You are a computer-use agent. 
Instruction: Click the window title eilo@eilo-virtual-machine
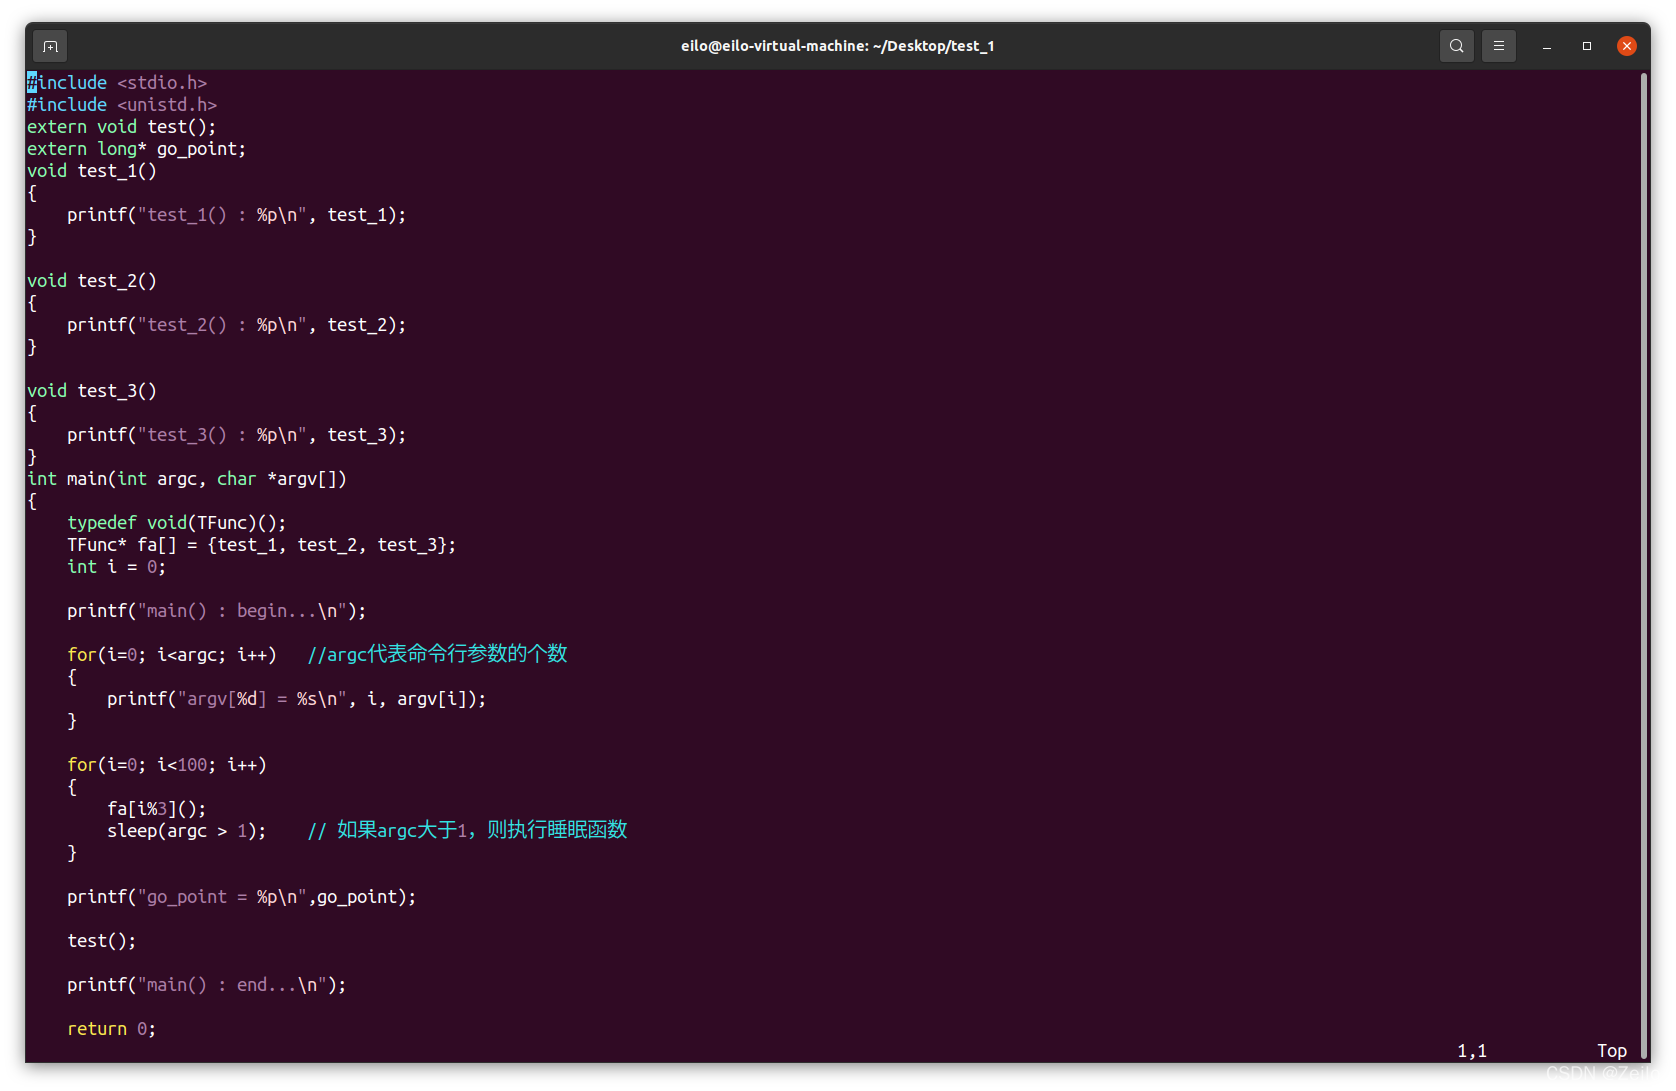837,46
